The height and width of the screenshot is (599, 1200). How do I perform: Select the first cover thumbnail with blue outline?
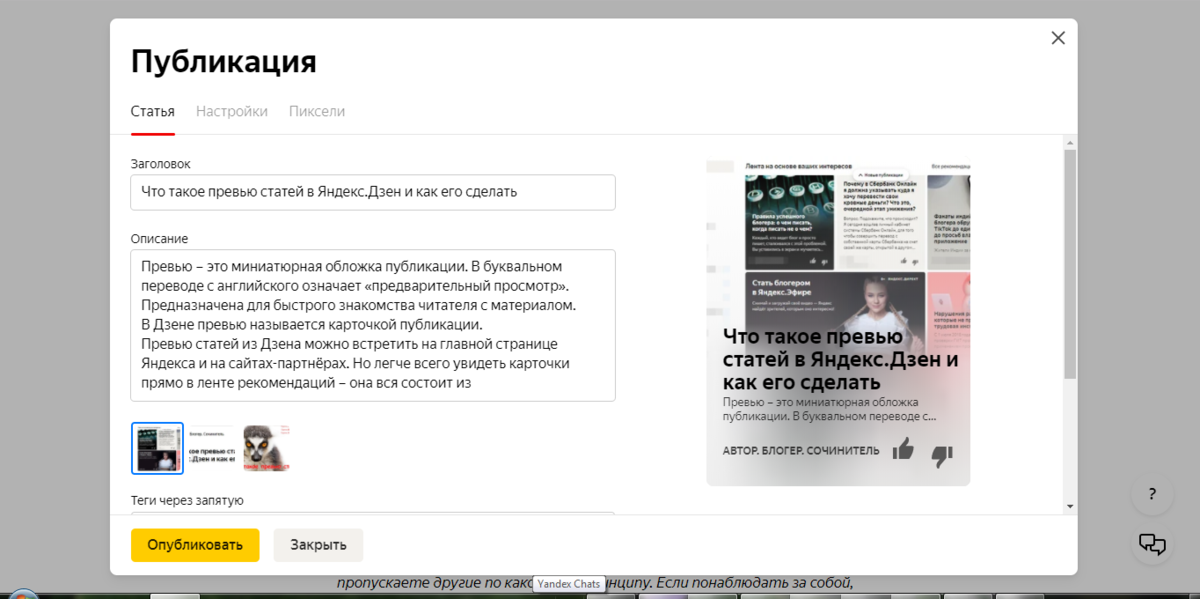pyautogui.click(x=157, y=448)
